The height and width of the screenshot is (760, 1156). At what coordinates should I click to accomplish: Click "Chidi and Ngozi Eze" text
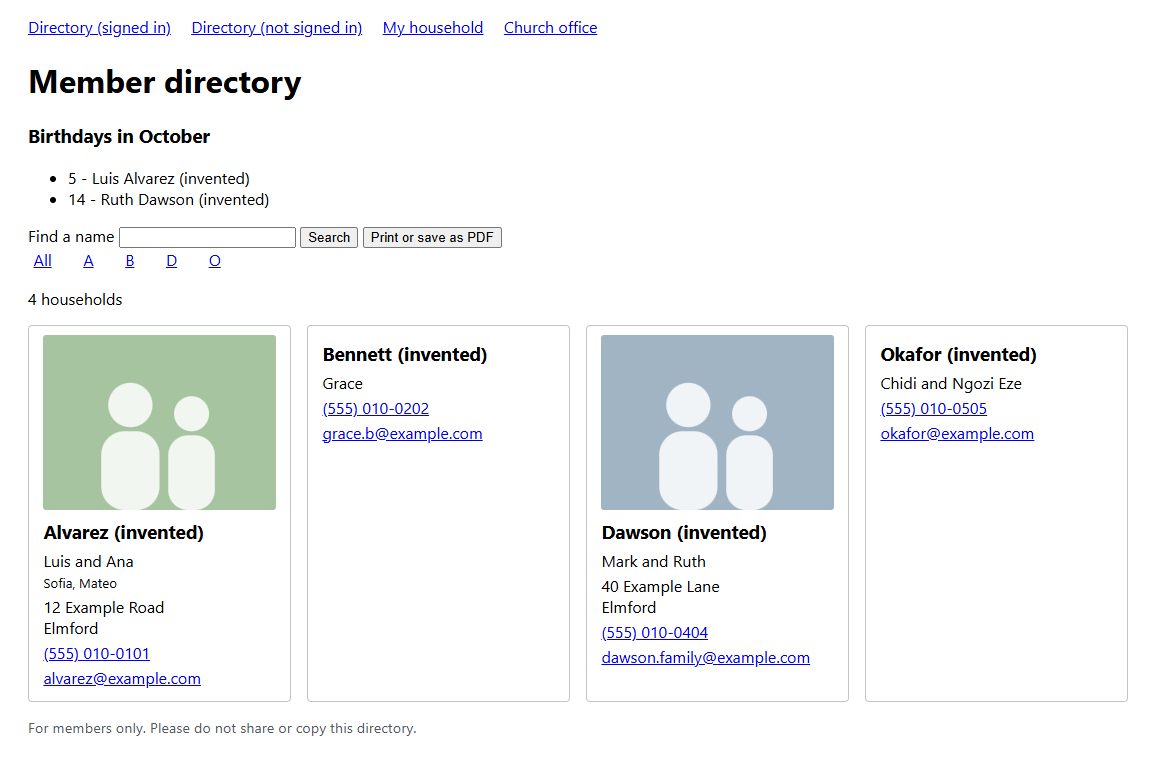click(951, 384)
